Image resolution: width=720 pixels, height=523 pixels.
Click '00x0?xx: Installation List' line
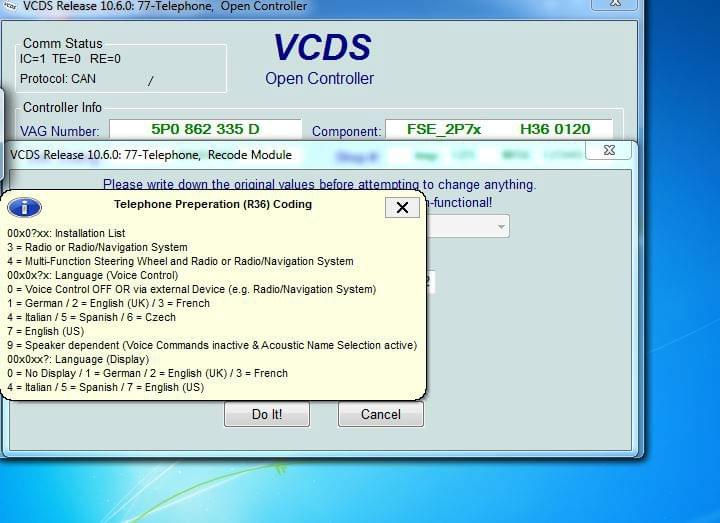pyautogui.click(x=66, y=233)
